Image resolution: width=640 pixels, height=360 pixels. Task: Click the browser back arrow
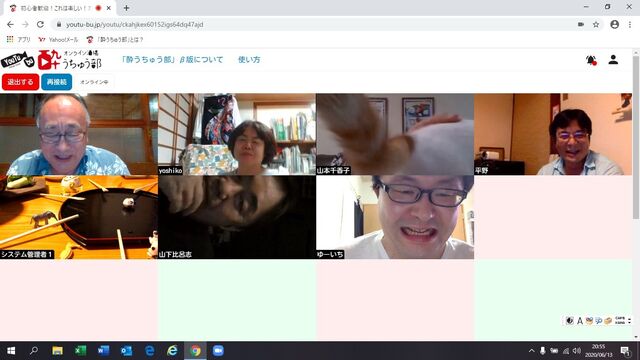point(10,24)
